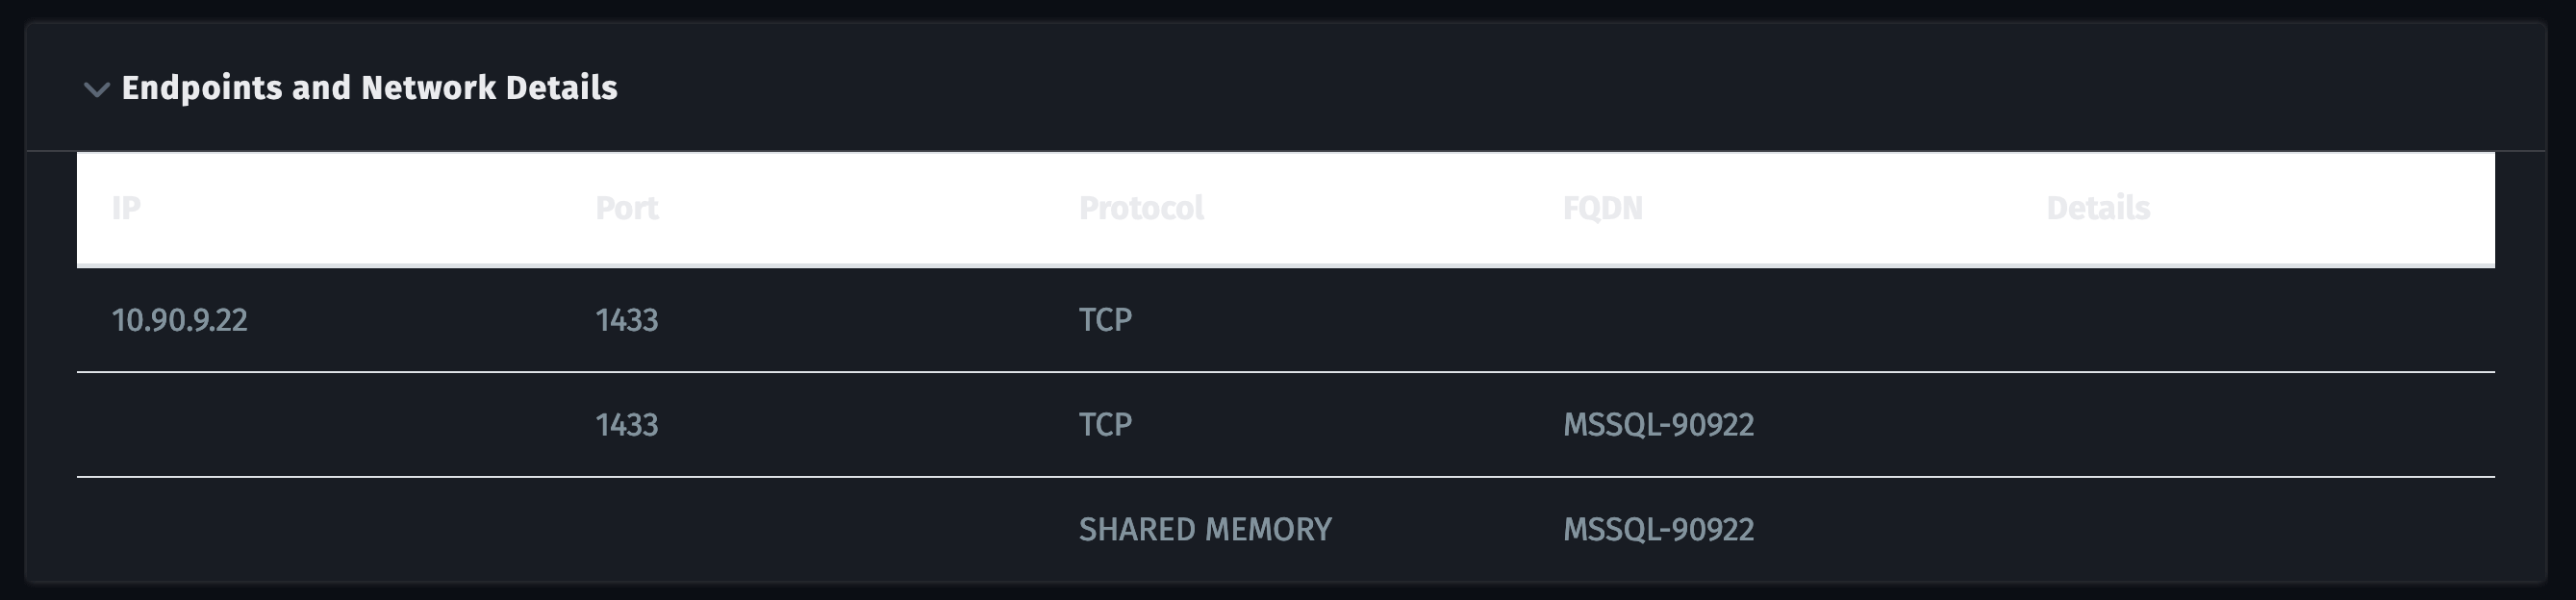Viewport: 2576px width, 600px height.
Task: Click the Details column header
Action: point(2100,208)
